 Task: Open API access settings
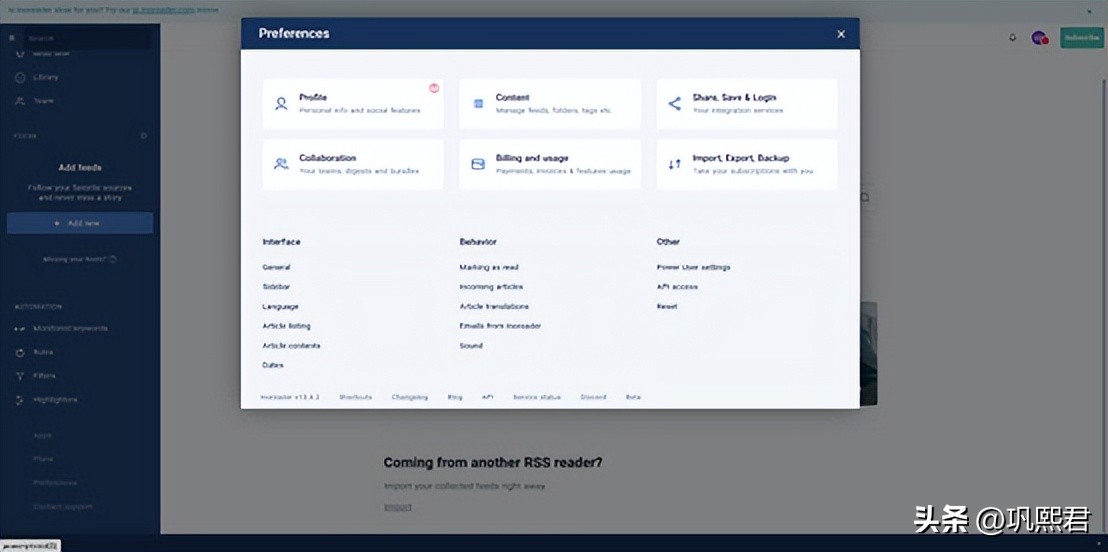[x=677, y=287]
